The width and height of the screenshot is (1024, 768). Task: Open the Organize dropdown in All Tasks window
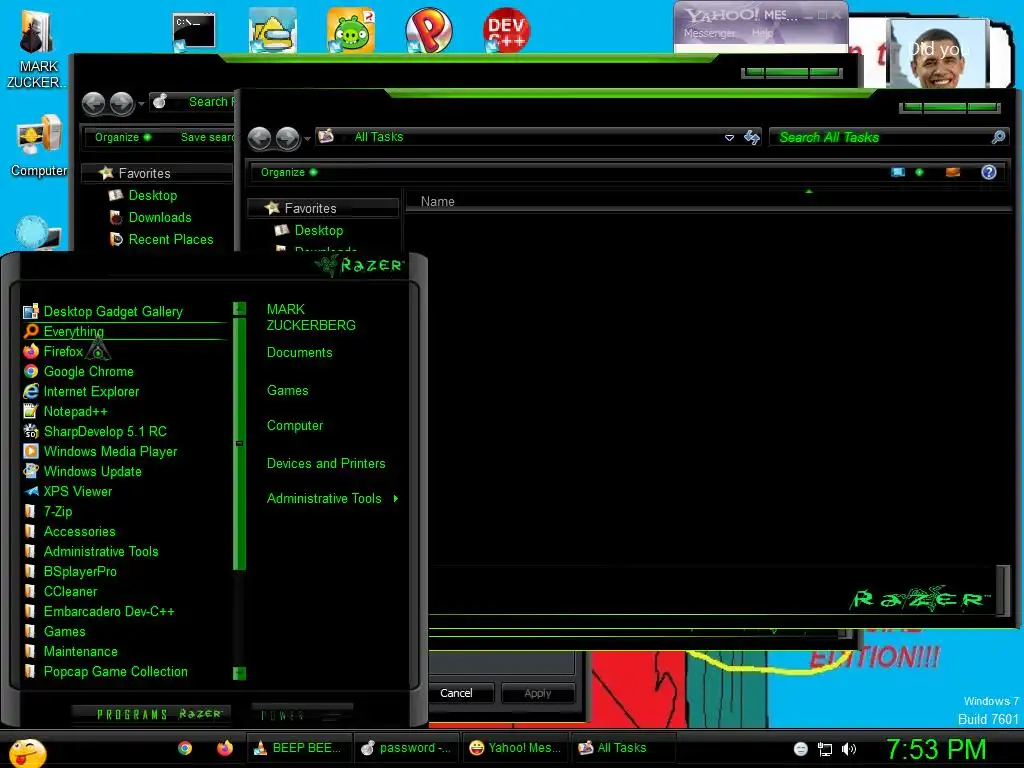(x=289, y=172)
